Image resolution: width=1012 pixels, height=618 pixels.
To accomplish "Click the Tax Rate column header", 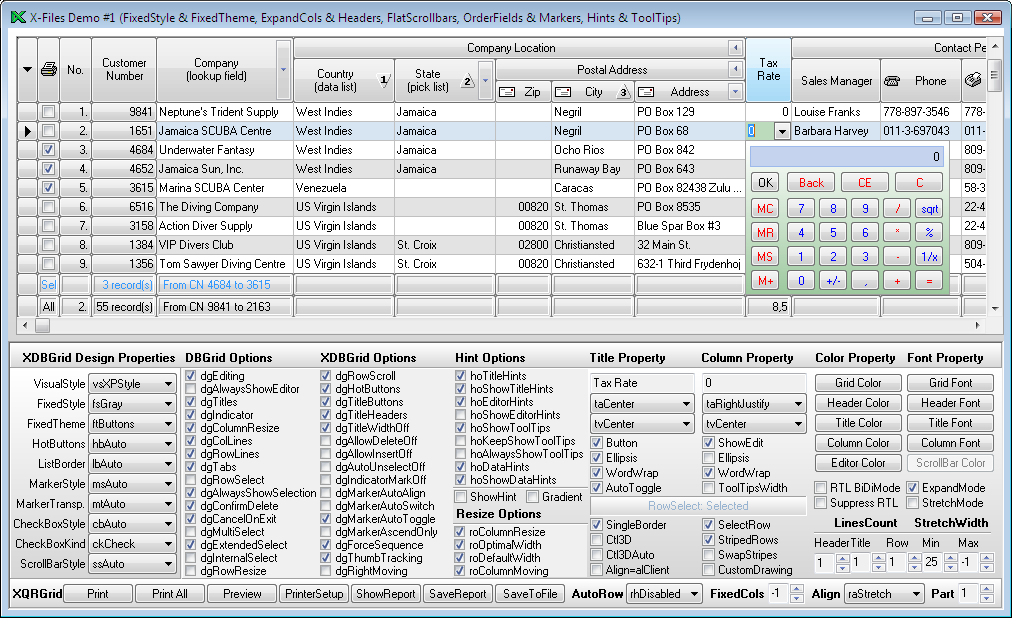I will point(768,69).
